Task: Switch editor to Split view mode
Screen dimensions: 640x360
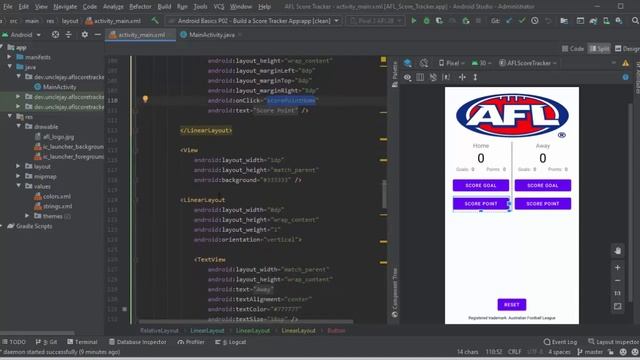Action: click(599, 49)
